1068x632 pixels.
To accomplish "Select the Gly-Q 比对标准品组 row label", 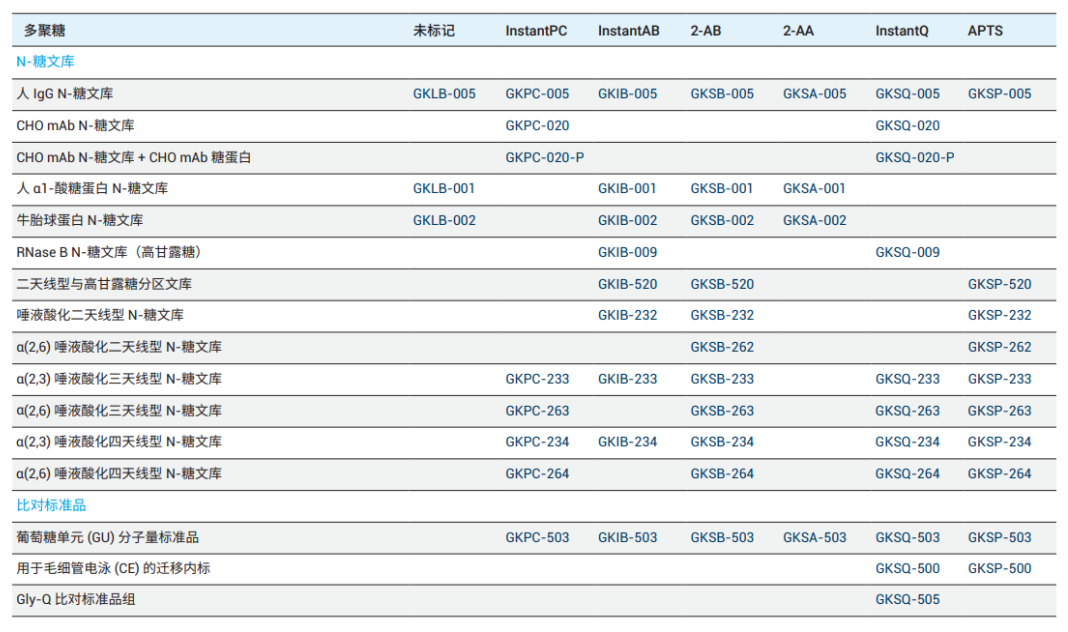I will (76, 600).
